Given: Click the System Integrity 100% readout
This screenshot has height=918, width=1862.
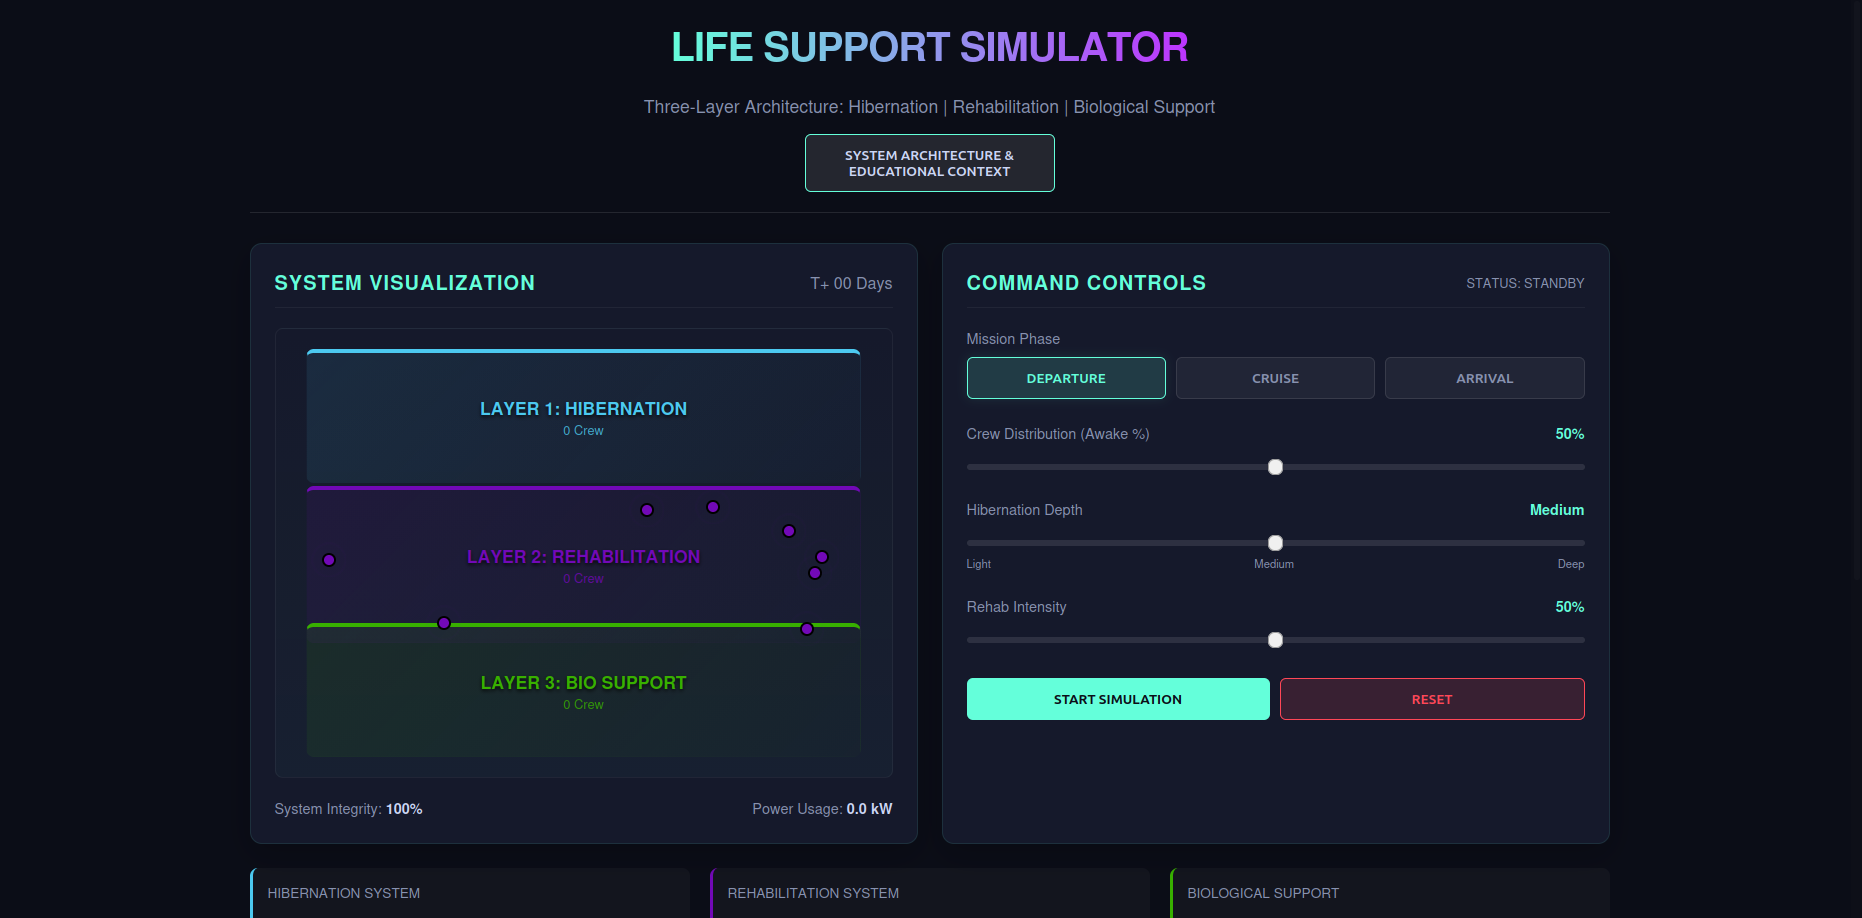Looking at the screenshot, I should (348, 809).
